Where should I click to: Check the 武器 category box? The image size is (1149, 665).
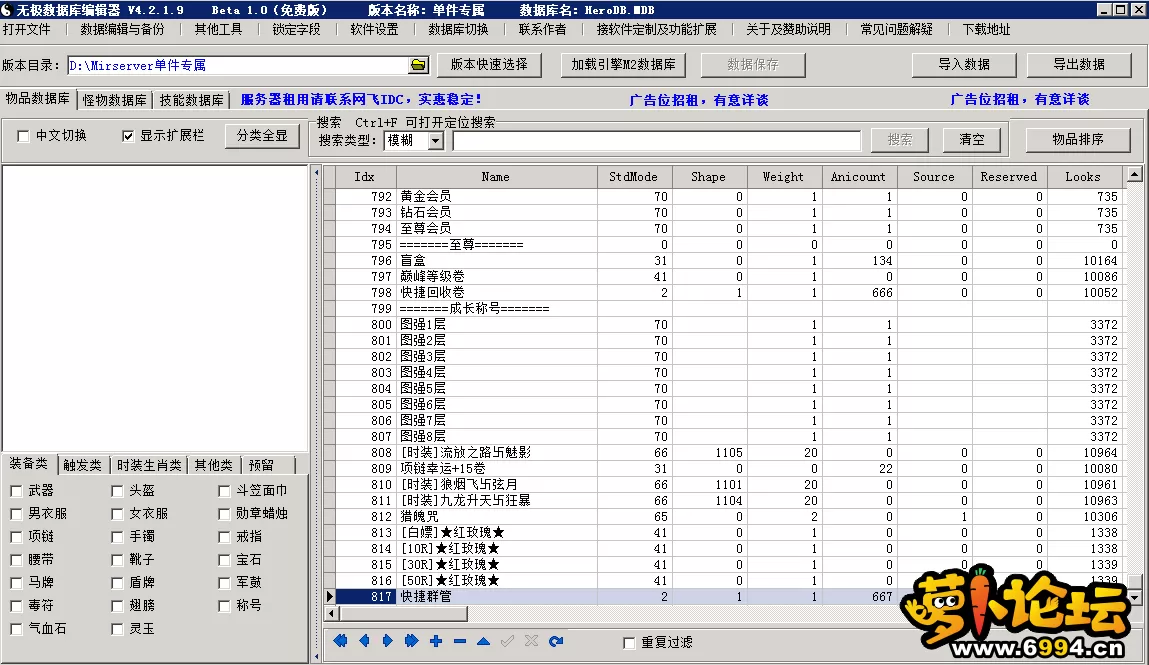16,491
